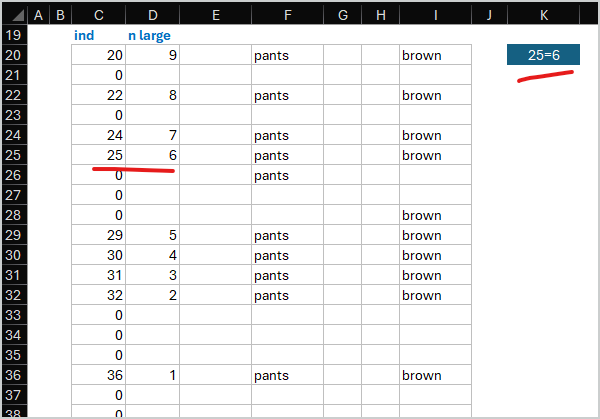Click the column F header
The height and width of the screenshot is (419, 600).
pos(287,15)
